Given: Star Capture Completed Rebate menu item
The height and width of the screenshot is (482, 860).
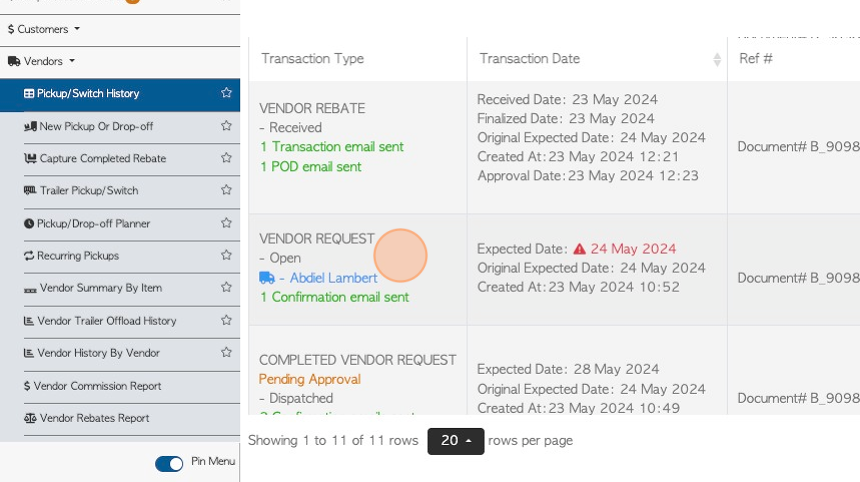Looking at the screenshot, I should tap(226, 158).
